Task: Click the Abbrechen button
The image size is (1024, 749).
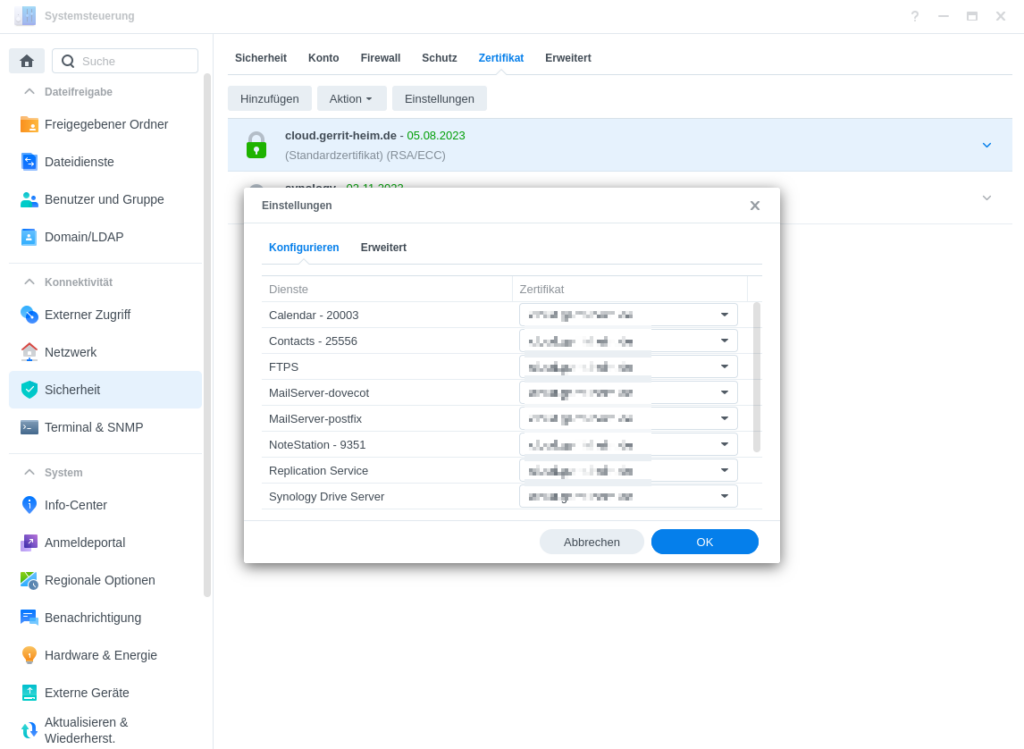Action: click(592, 542)
